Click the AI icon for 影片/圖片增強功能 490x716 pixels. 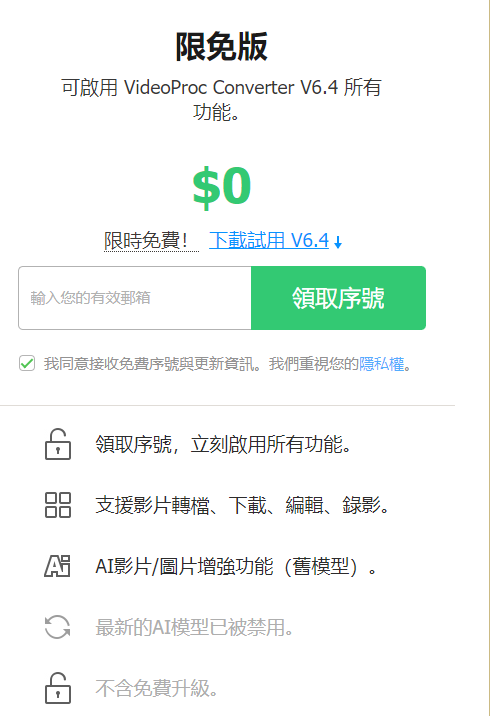coord(58,566)
